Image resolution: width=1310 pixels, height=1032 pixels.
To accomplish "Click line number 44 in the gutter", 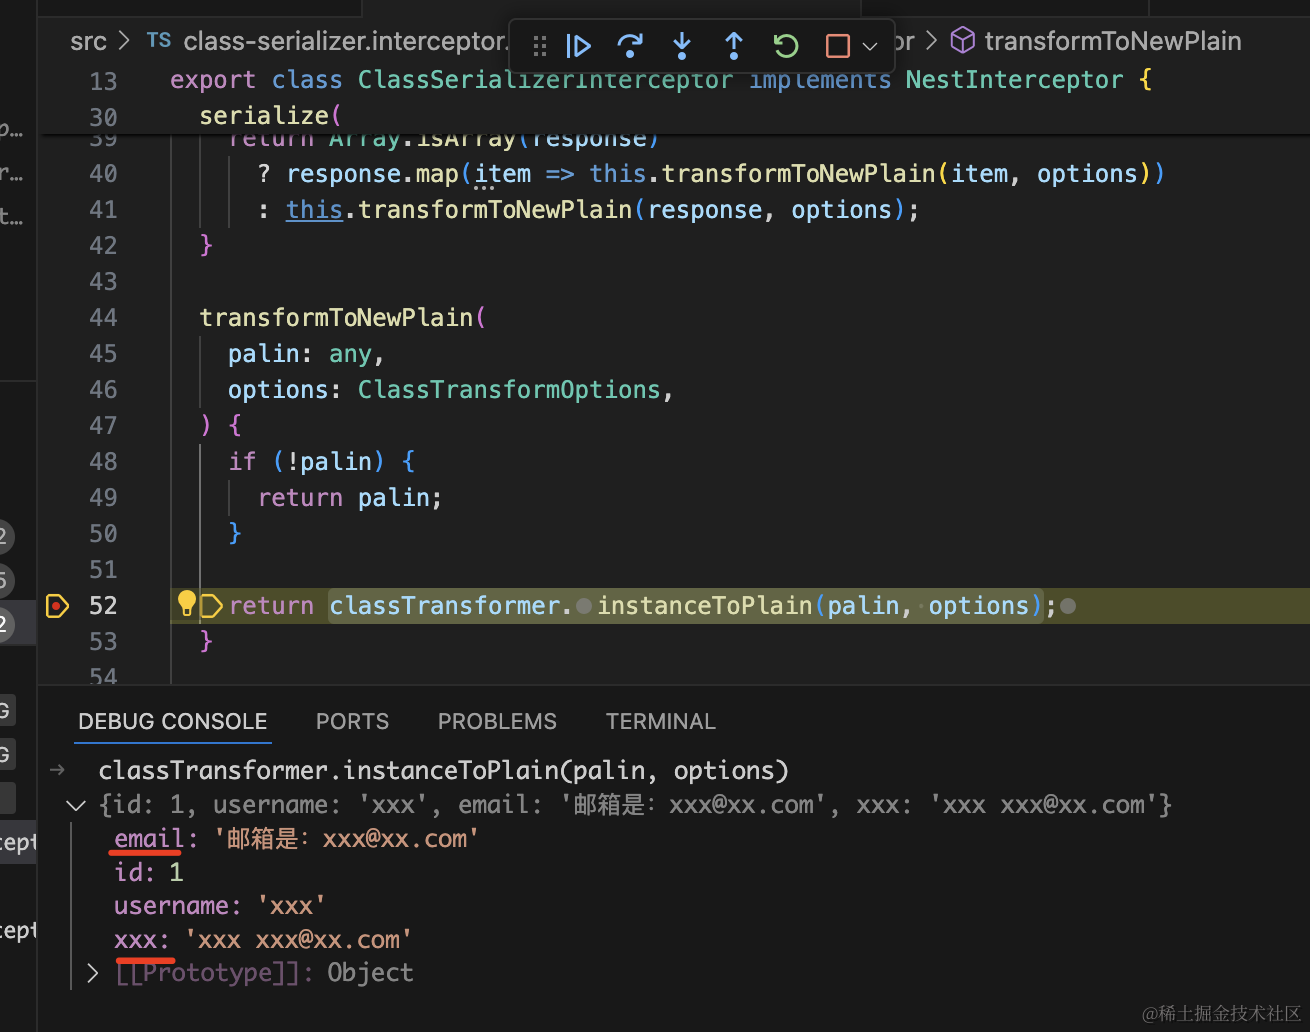I will point(103,318).
